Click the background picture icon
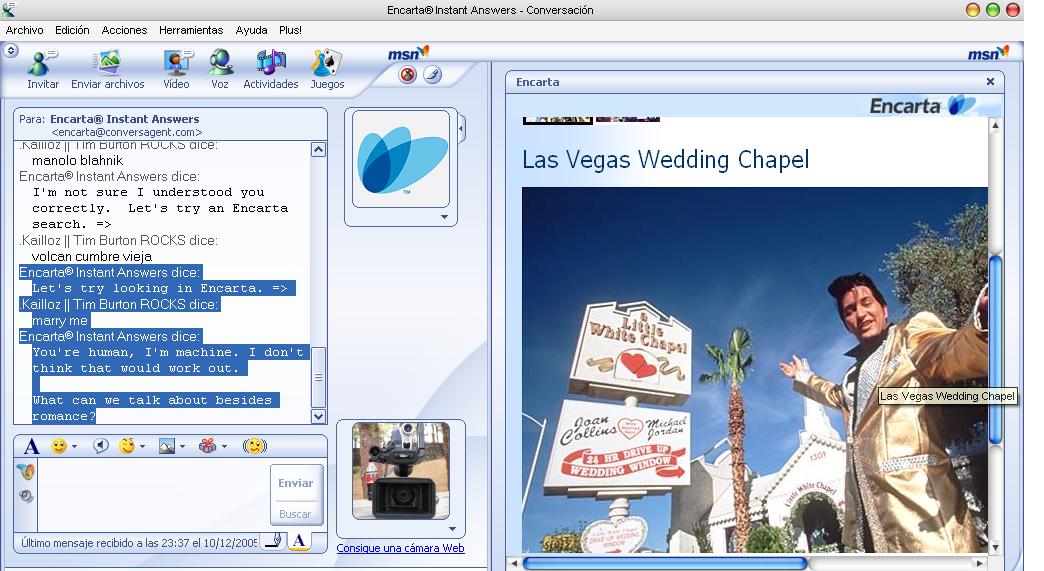1044x571 pixels. pos(166,446)
